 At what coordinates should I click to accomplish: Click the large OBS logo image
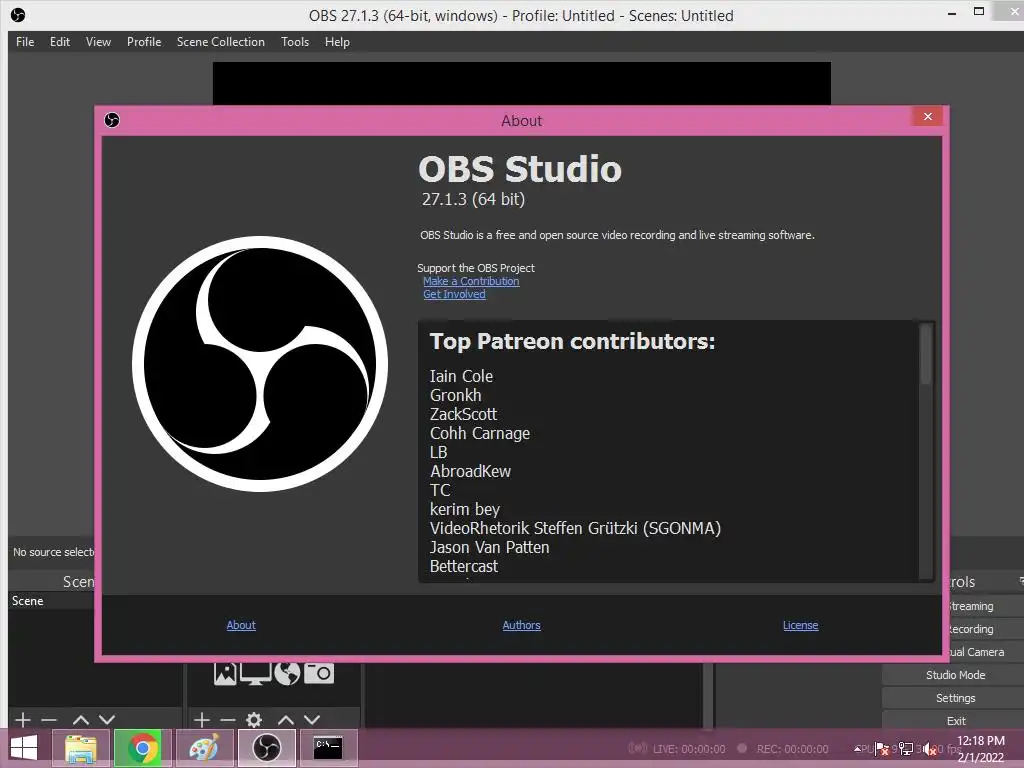point(260,364)
